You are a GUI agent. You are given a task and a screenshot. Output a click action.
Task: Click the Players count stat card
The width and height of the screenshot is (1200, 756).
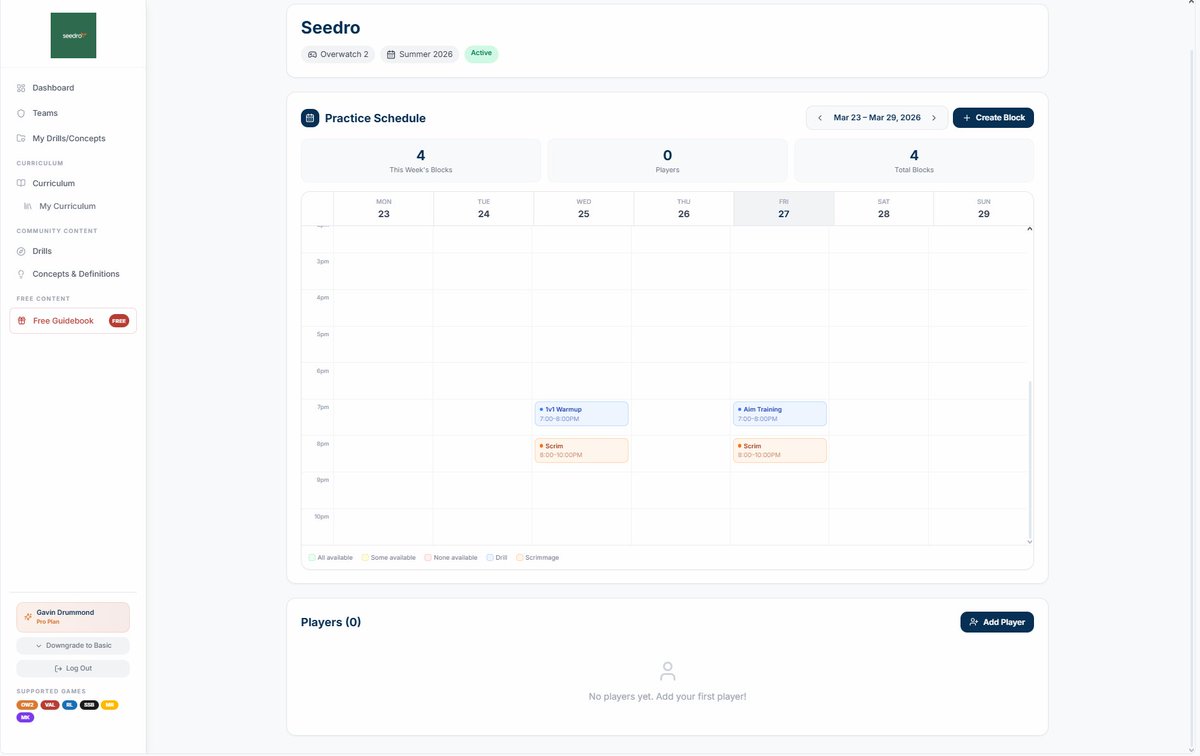click(x=667, y=160)
